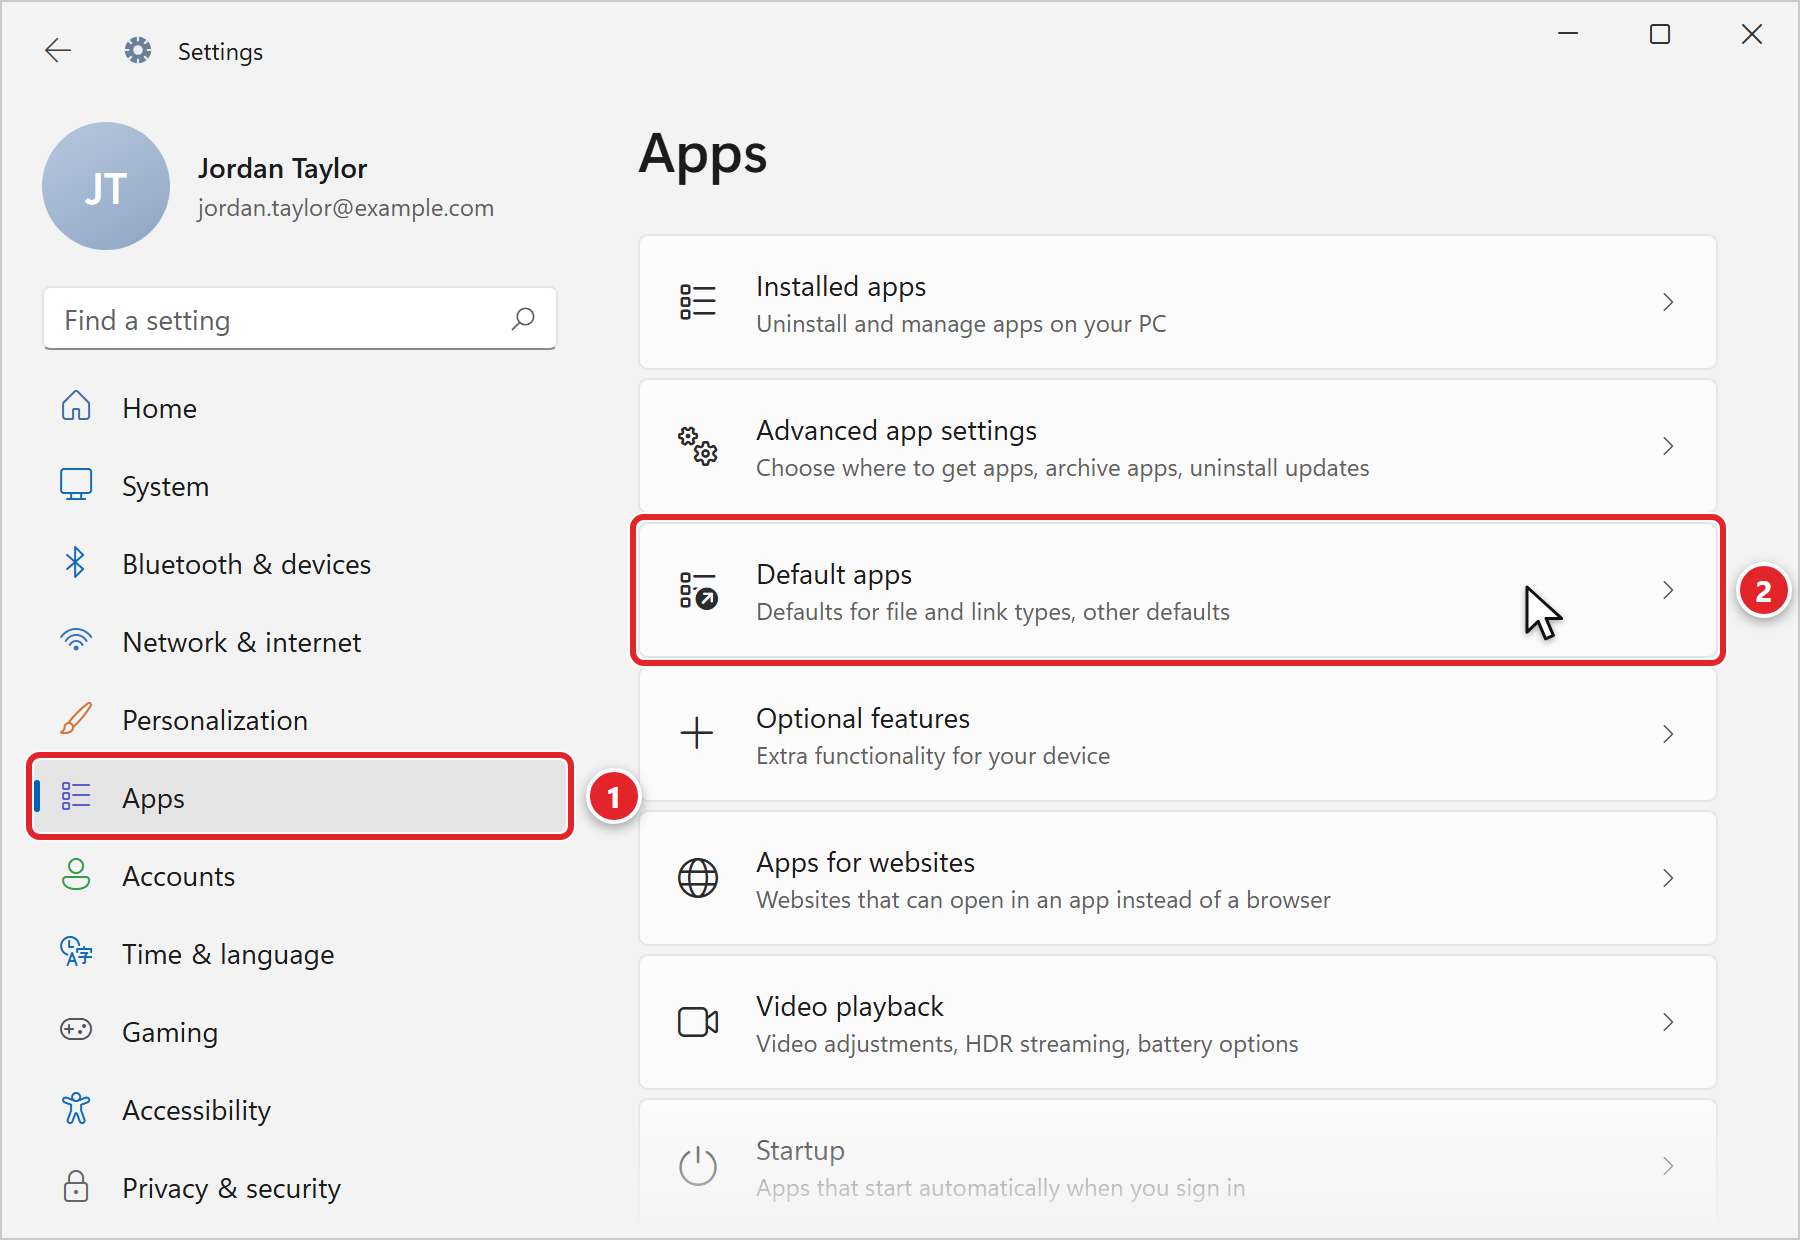The height and width of the screenshot is (1240, 1800).
Task: Maximize the Settings window
Action: click(1660, 34)
